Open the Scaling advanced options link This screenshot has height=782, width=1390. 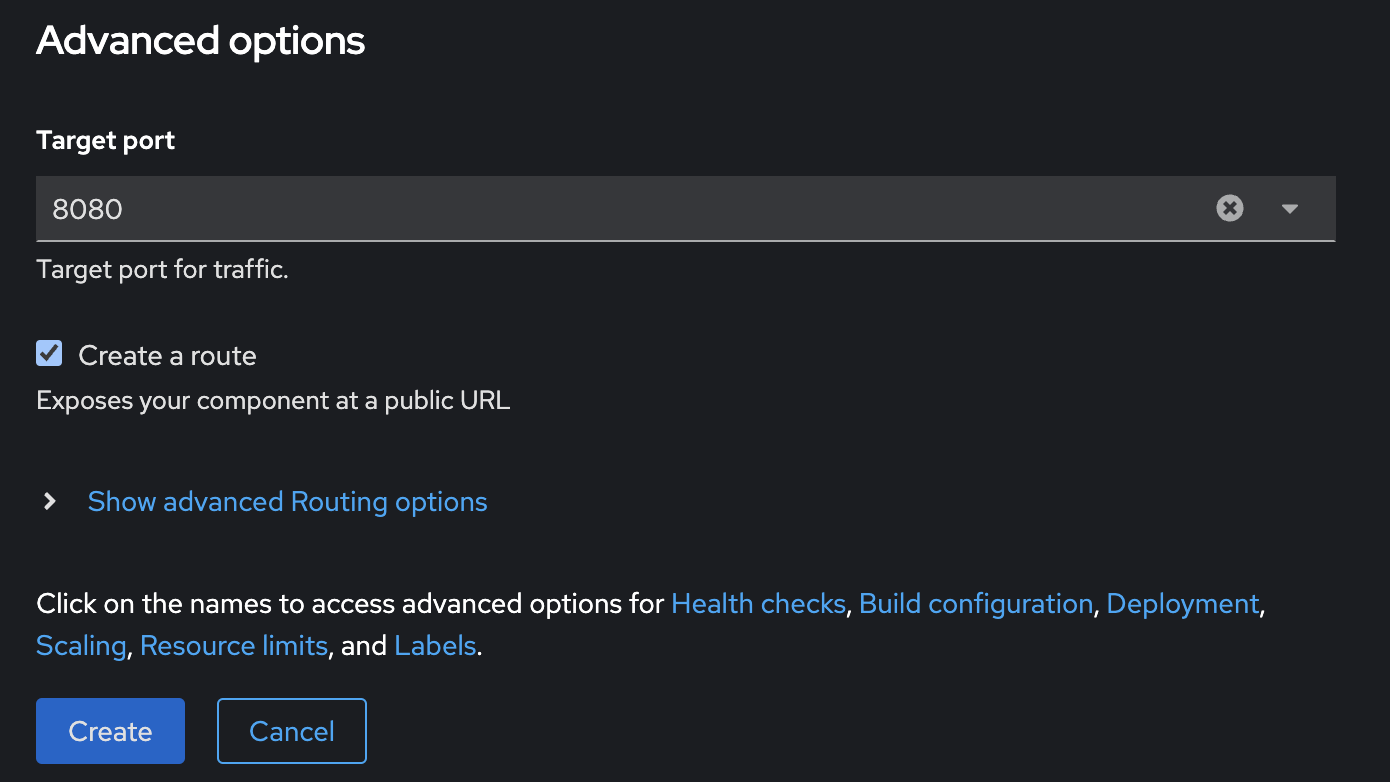click(81, 646)
